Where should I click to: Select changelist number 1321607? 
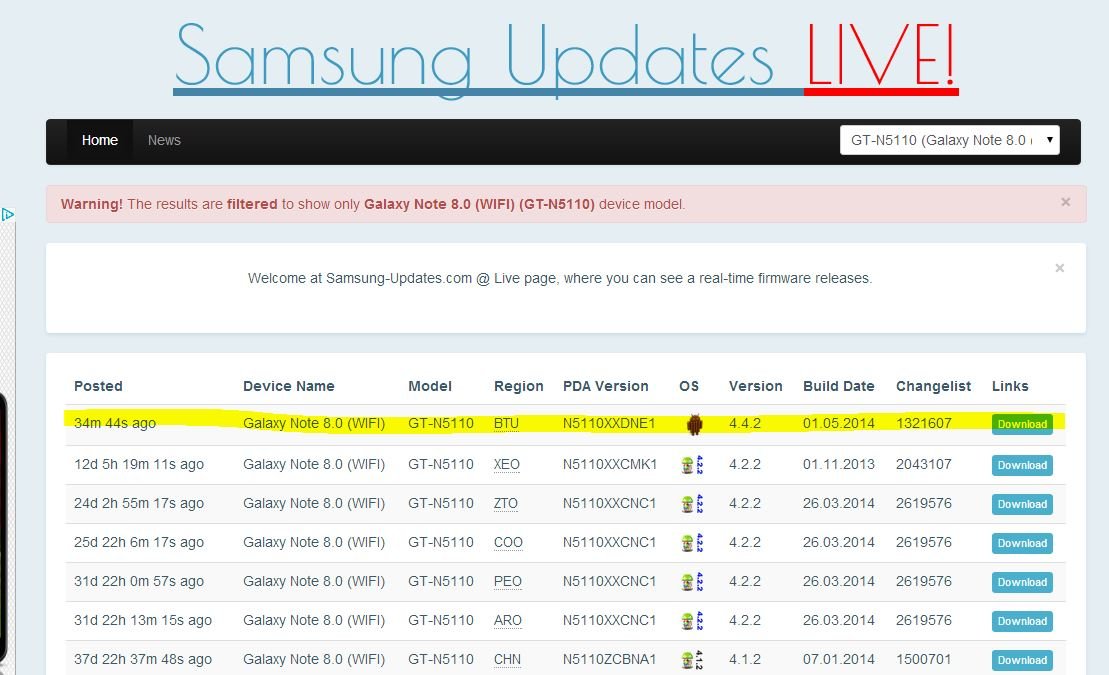tap(924, 423)
